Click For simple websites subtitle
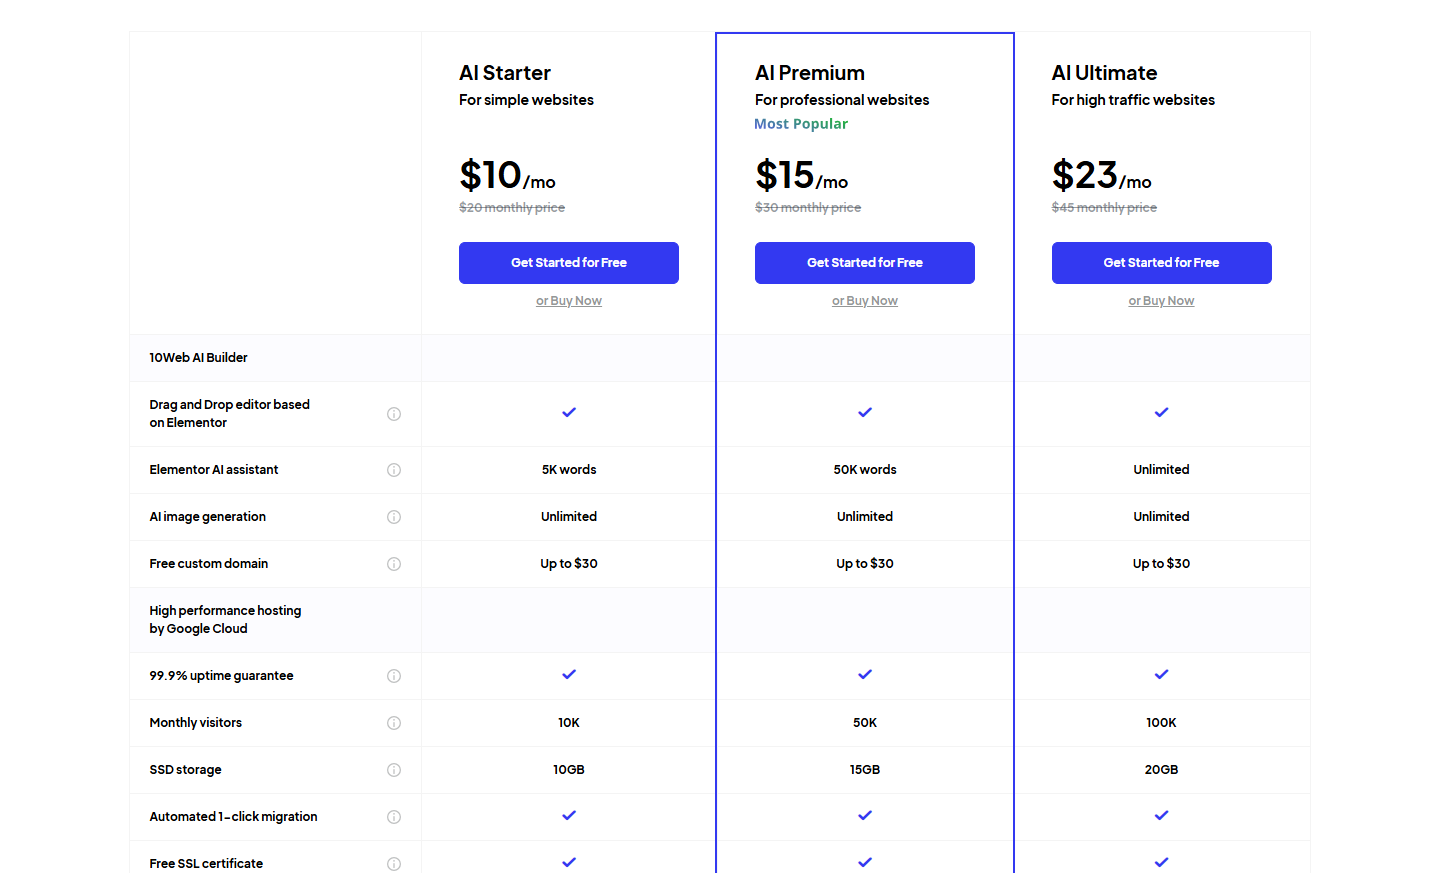The width and height of the screenshot is (1450, 873). pyautogui.click(x=526, y=100)
